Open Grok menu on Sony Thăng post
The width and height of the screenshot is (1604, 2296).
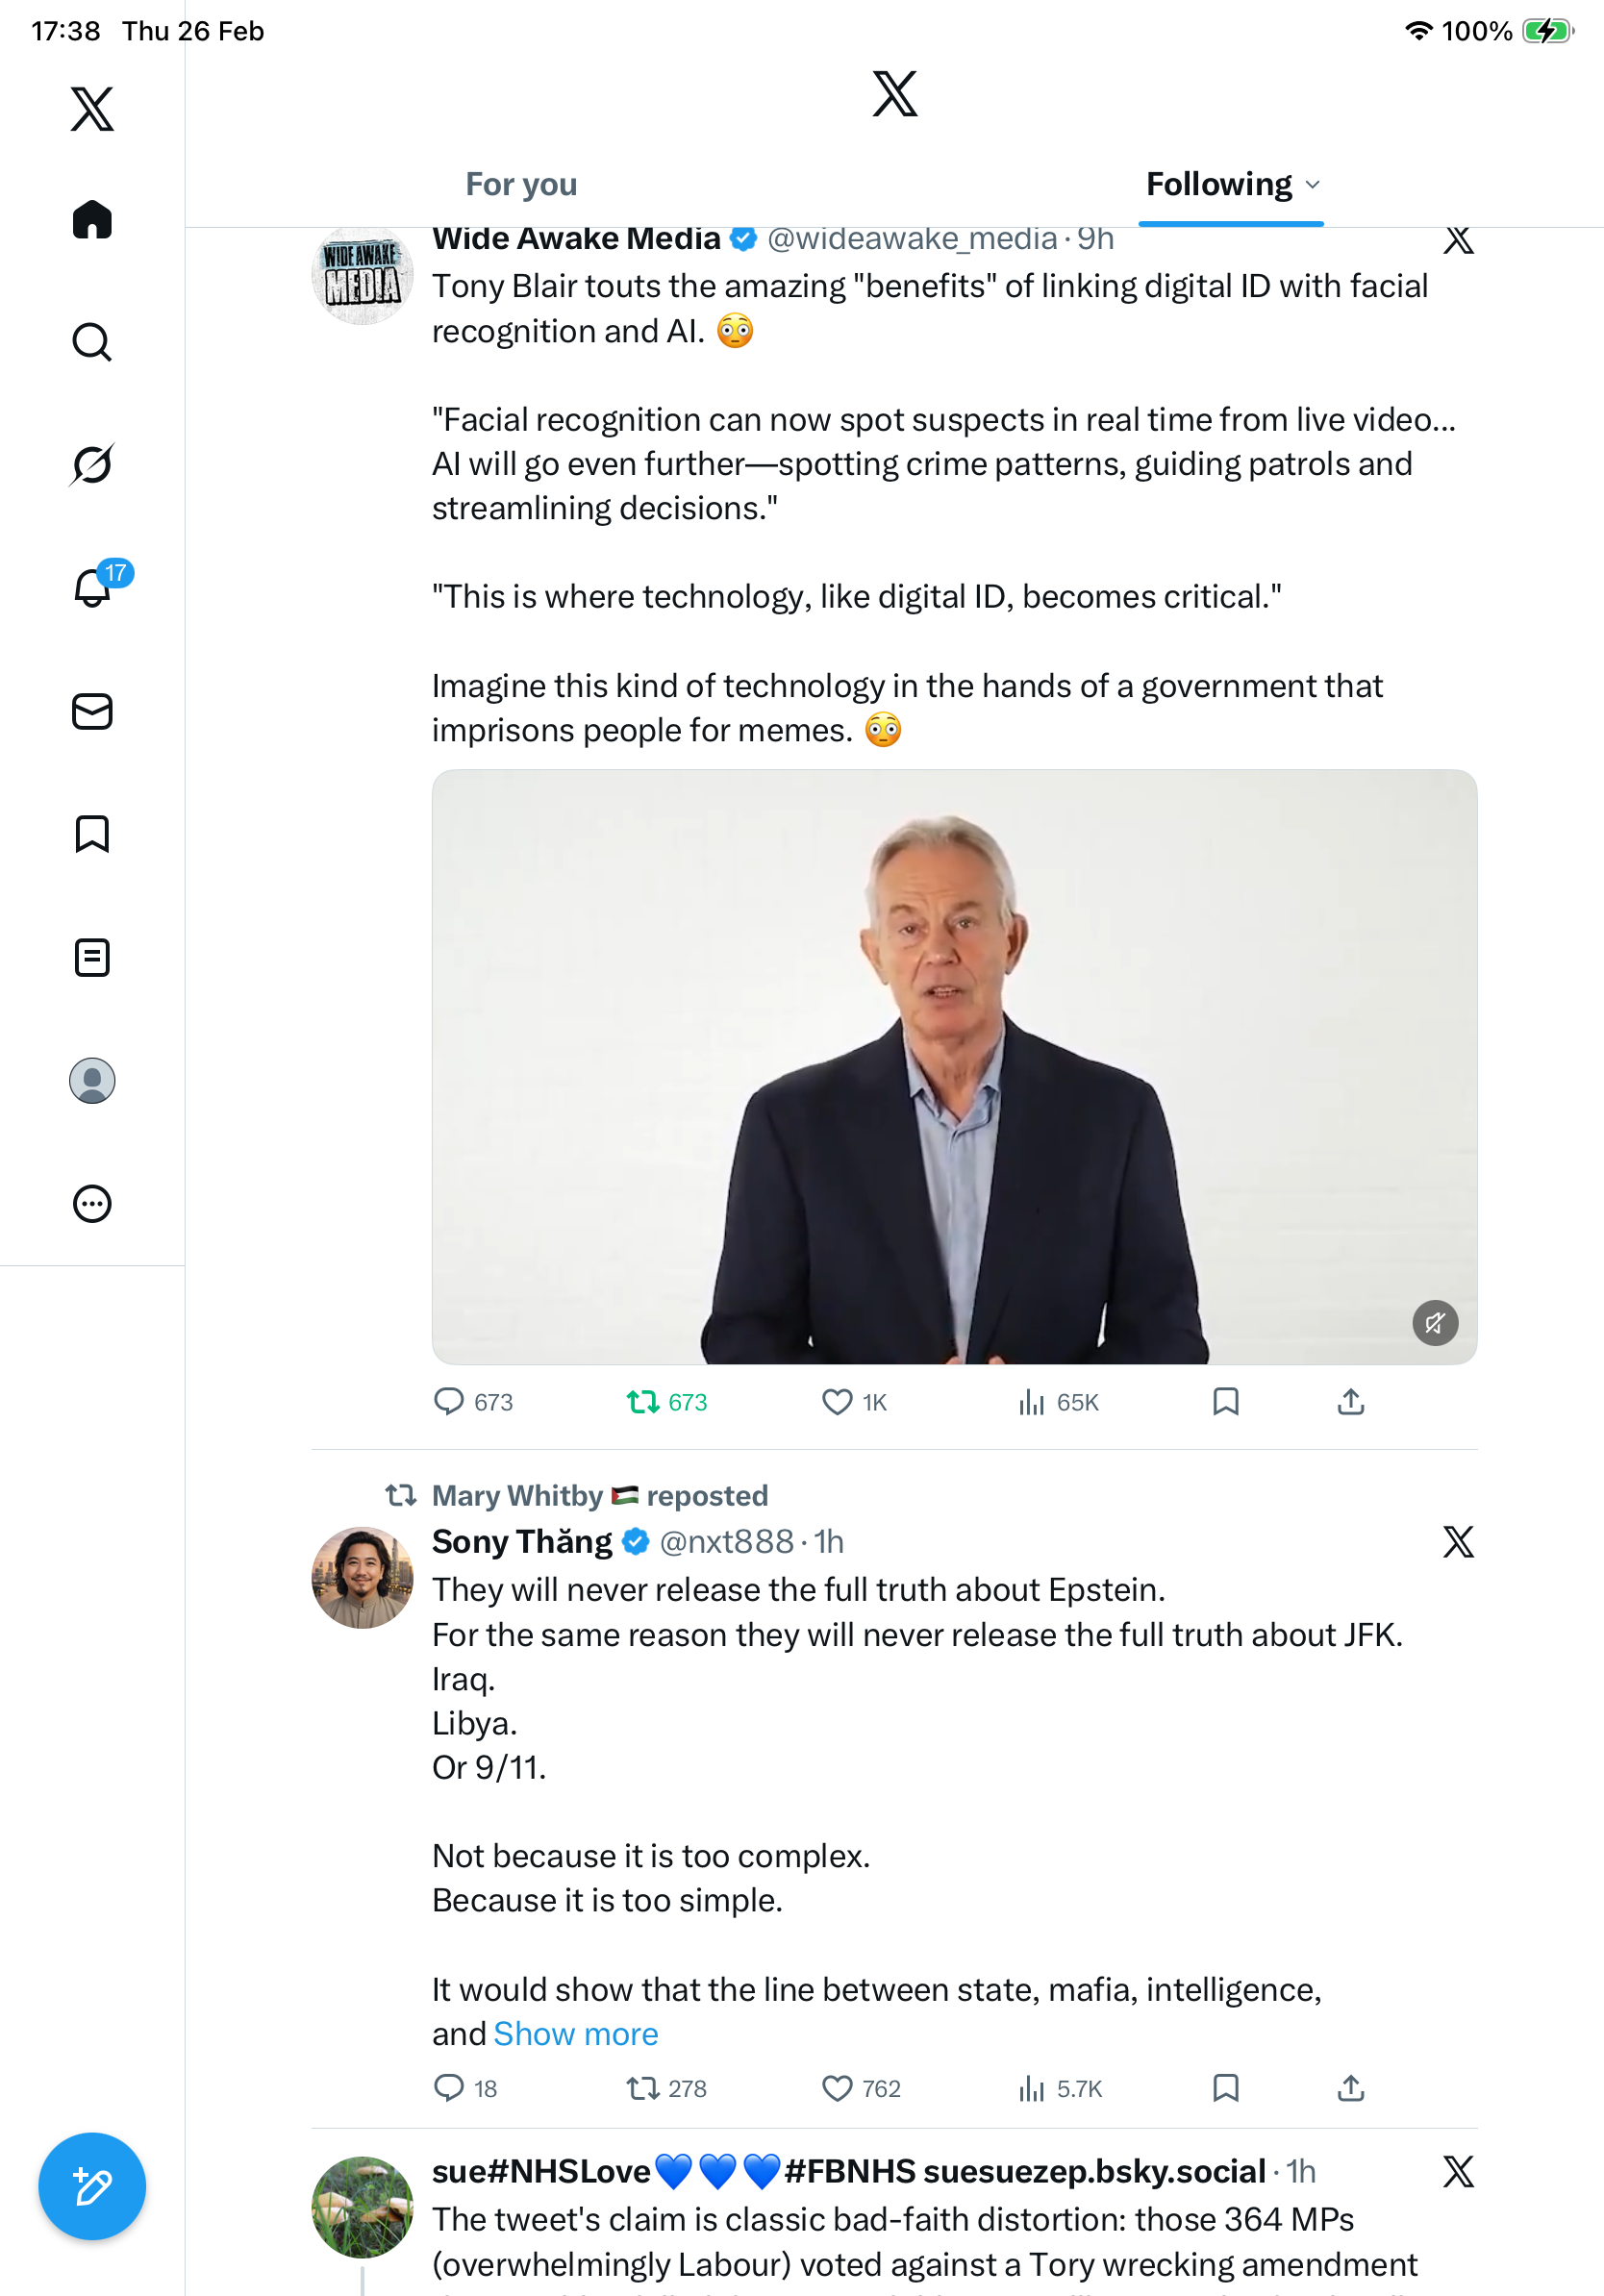pos(1458,1542)
